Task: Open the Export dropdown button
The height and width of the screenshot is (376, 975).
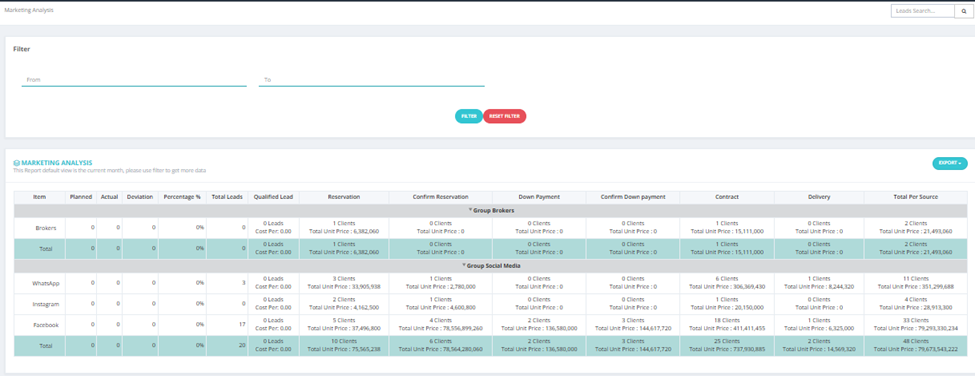Action: 950,163
